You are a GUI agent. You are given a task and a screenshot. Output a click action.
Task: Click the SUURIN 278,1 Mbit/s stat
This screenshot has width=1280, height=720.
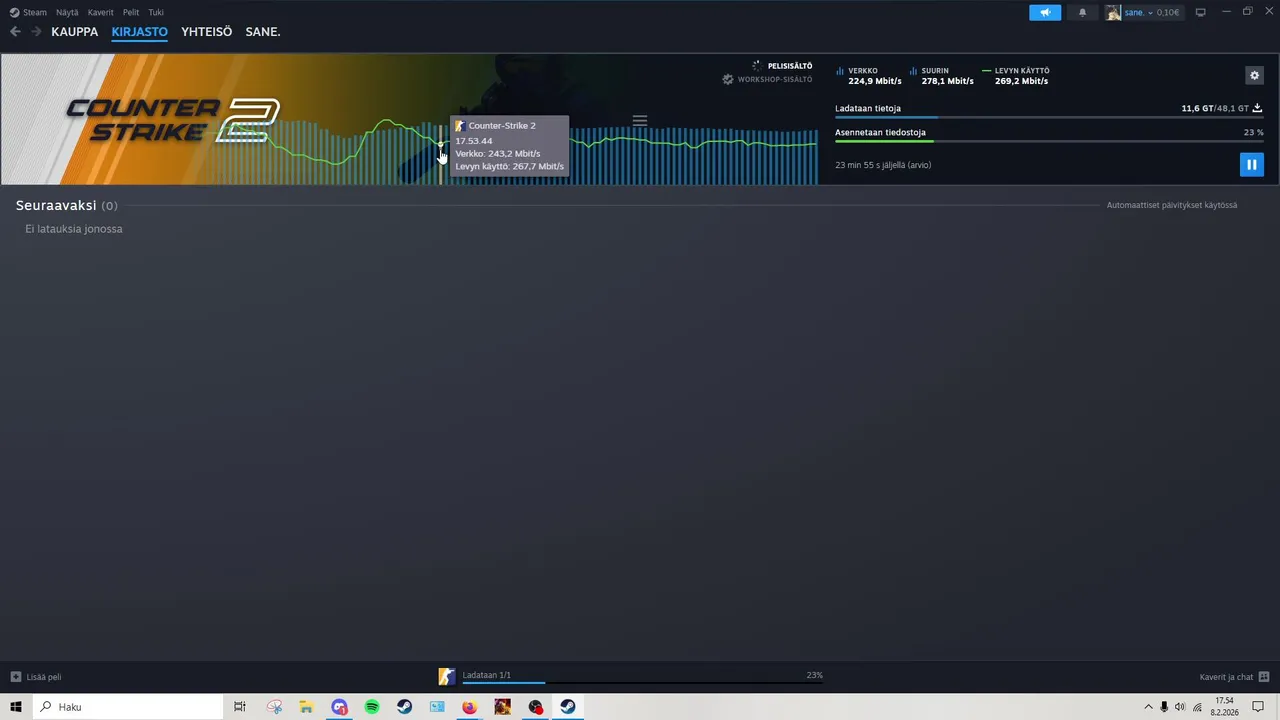pos(942,76)
